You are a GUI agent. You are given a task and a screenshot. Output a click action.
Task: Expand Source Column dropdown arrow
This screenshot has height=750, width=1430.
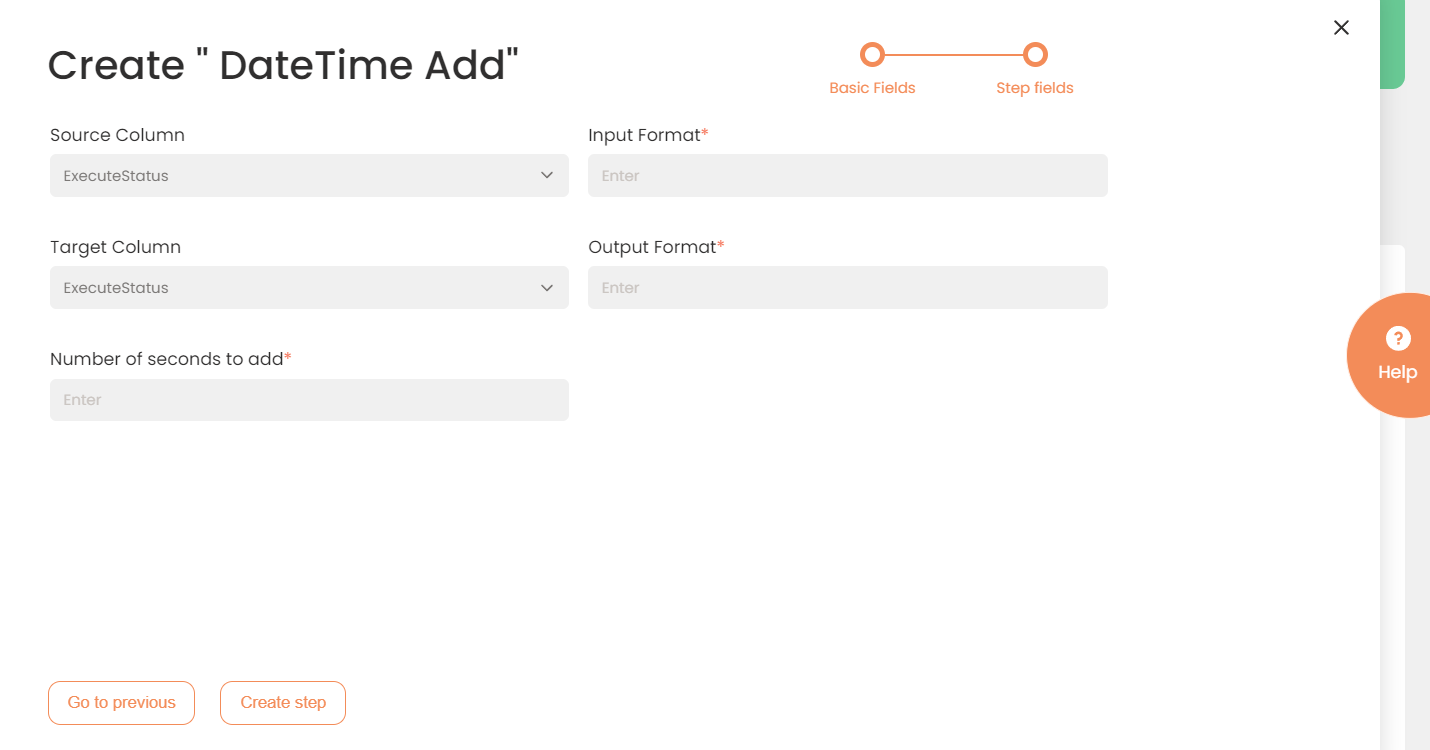(547, 175)
